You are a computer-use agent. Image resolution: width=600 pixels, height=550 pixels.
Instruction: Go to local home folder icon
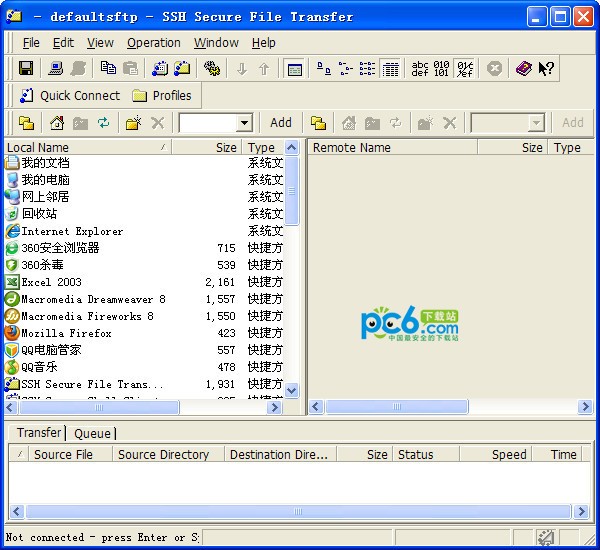[x=57, y=123]
